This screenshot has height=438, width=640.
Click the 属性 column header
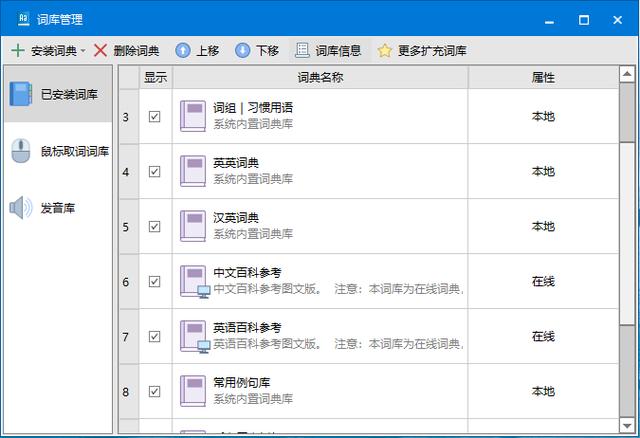click(543, 77)
